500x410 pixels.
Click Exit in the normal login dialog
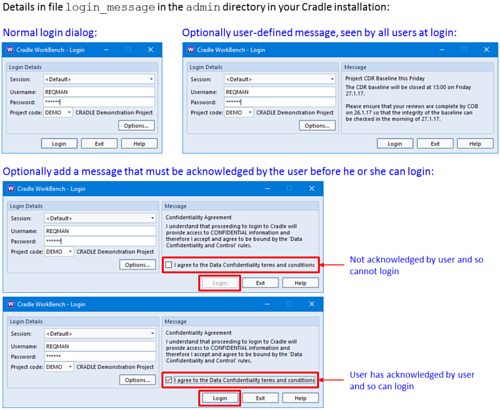click(x=99, y=144)
